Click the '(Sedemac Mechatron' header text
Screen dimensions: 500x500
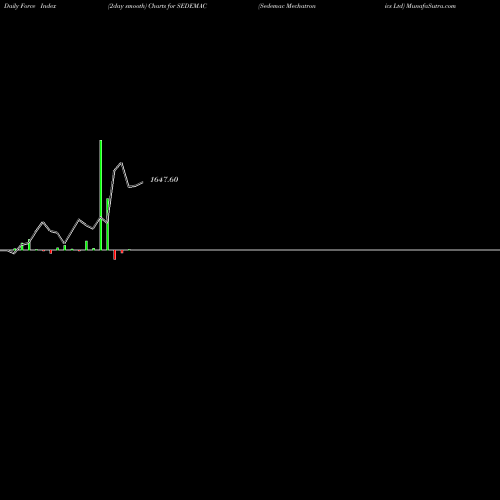(287, 6)
